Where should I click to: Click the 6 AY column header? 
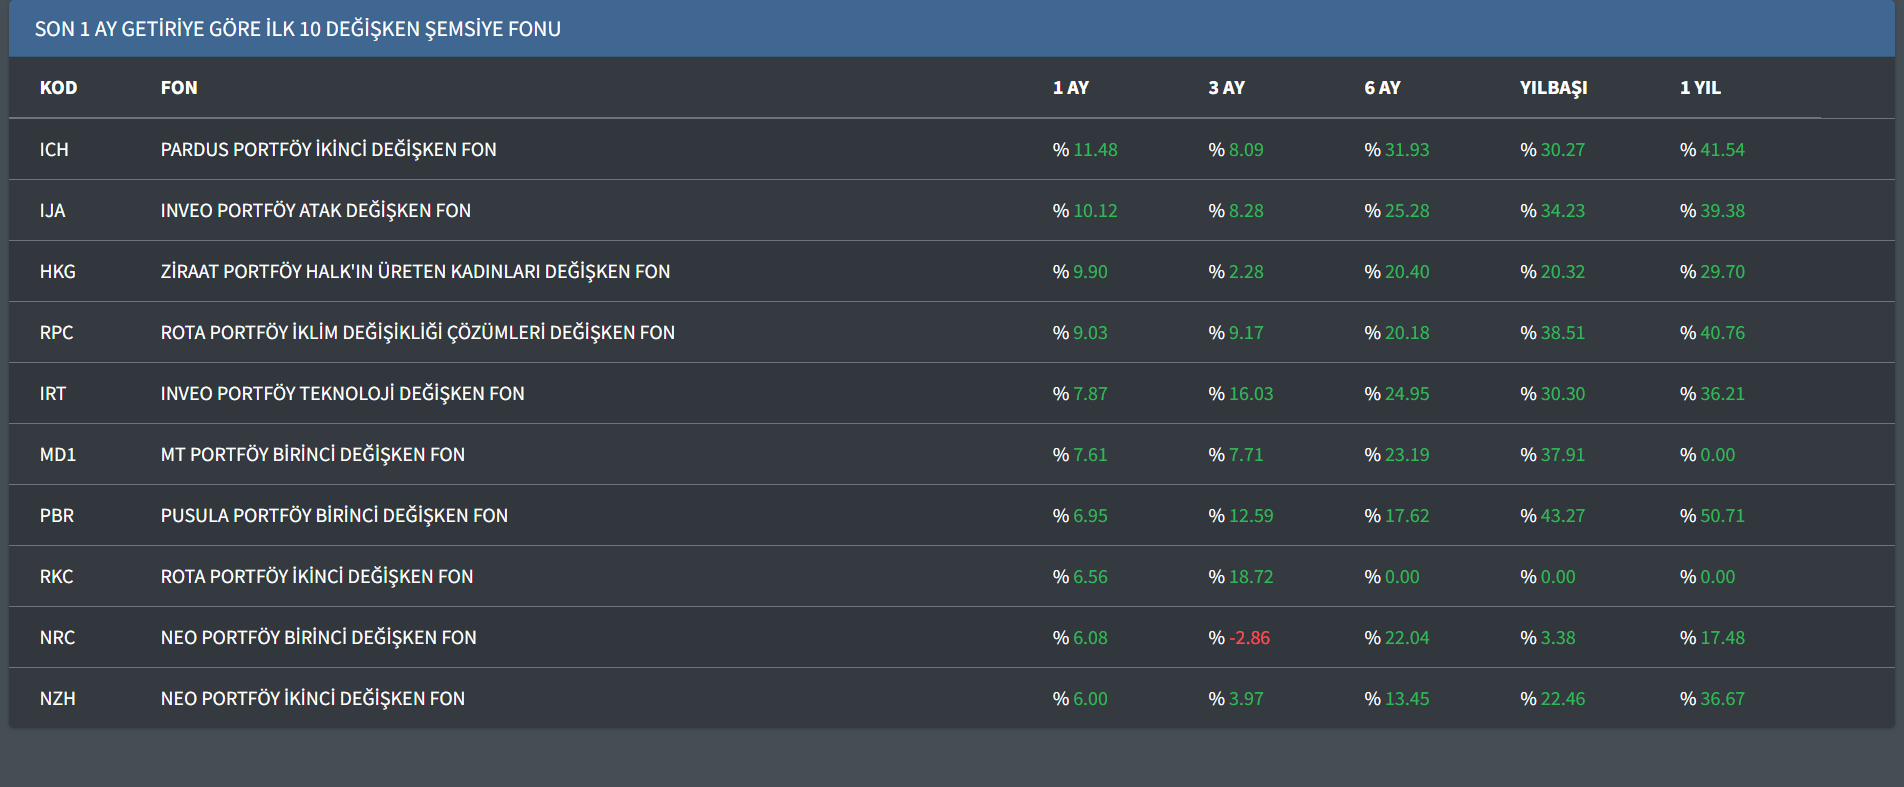(1382, 88)
